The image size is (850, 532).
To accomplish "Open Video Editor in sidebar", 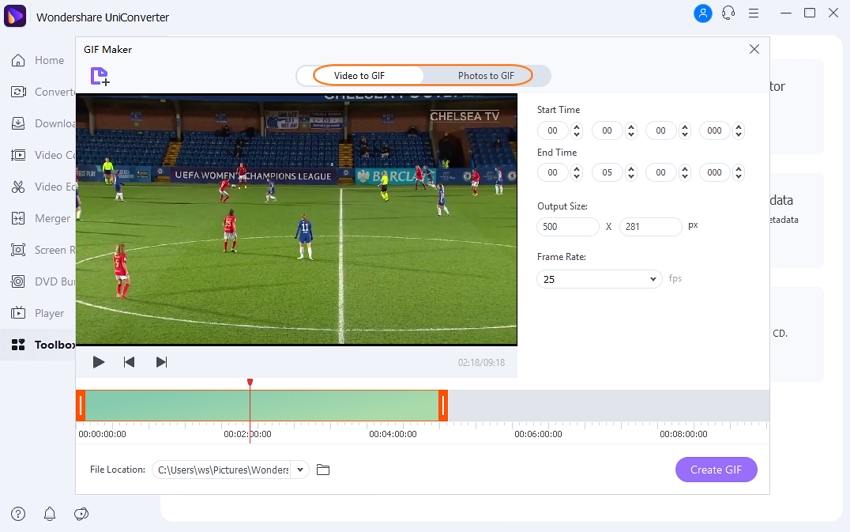I will click(x=42, y=187).
